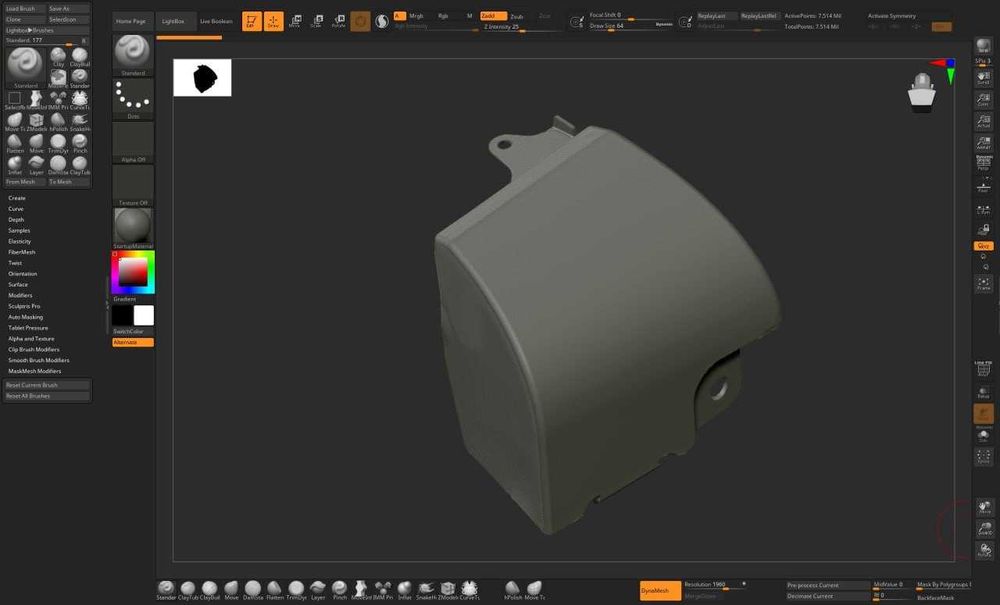Toggle Perspective view in the right shelf
This screenshot has width=1000, height=605.
pos(983,162)
